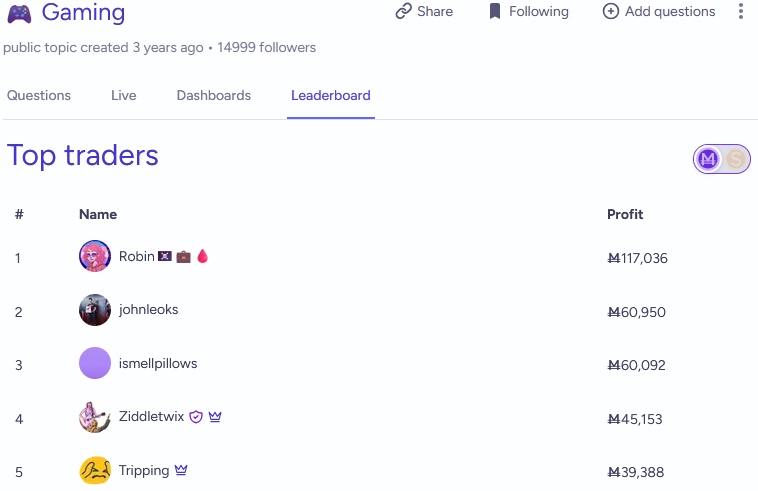
Task: Click Ziddletwix's shield check badge
Action: [196, 417]
